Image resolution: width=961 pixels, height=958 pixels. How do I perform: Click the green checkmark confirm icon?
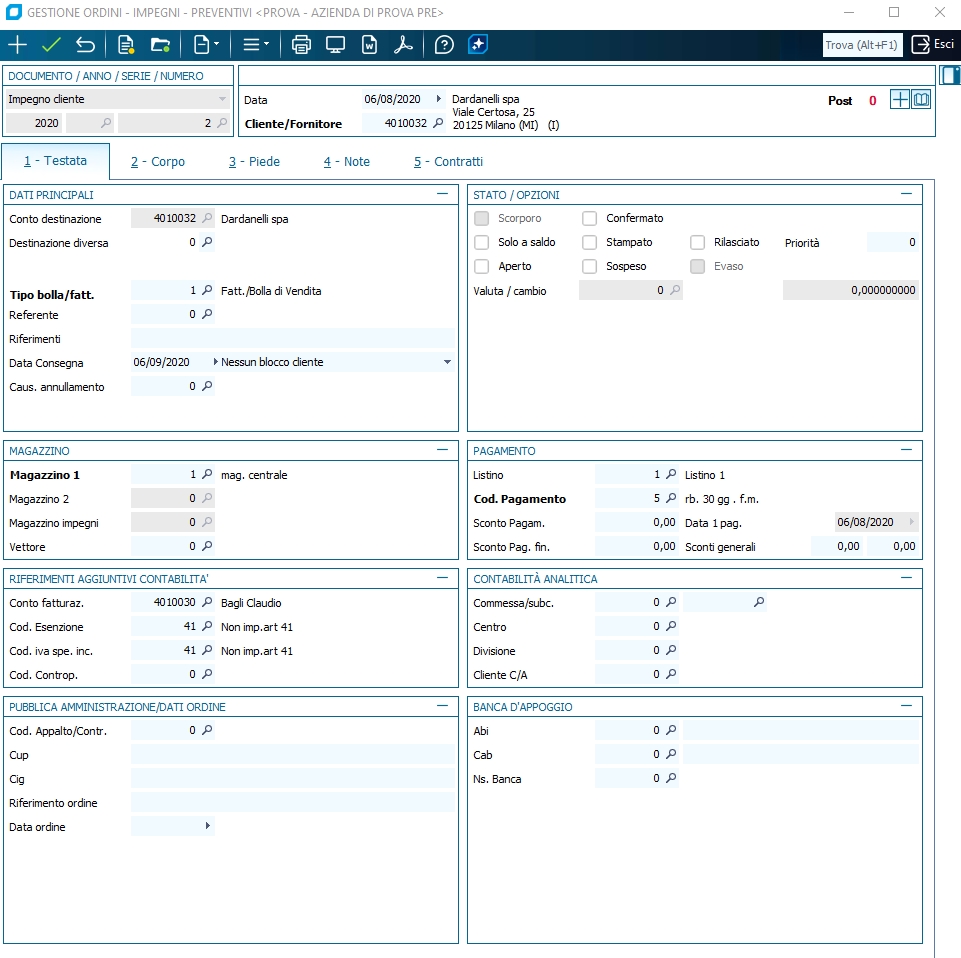point(51,45)
